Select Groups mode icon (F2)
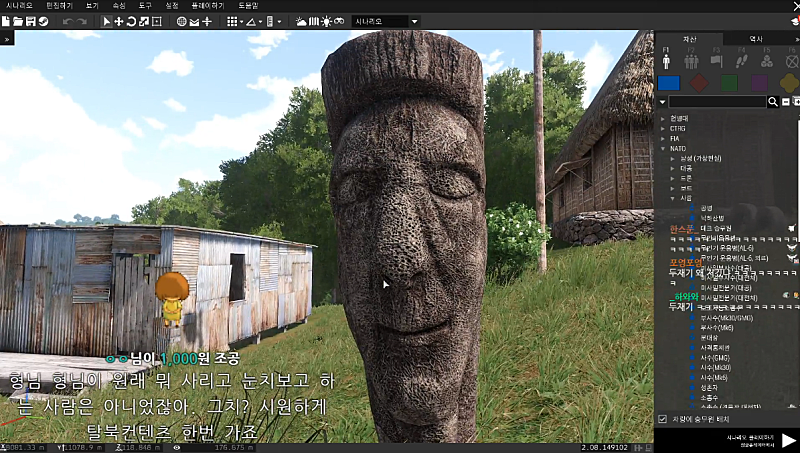Viewport: 800px width, 453px height. point(692,60)
